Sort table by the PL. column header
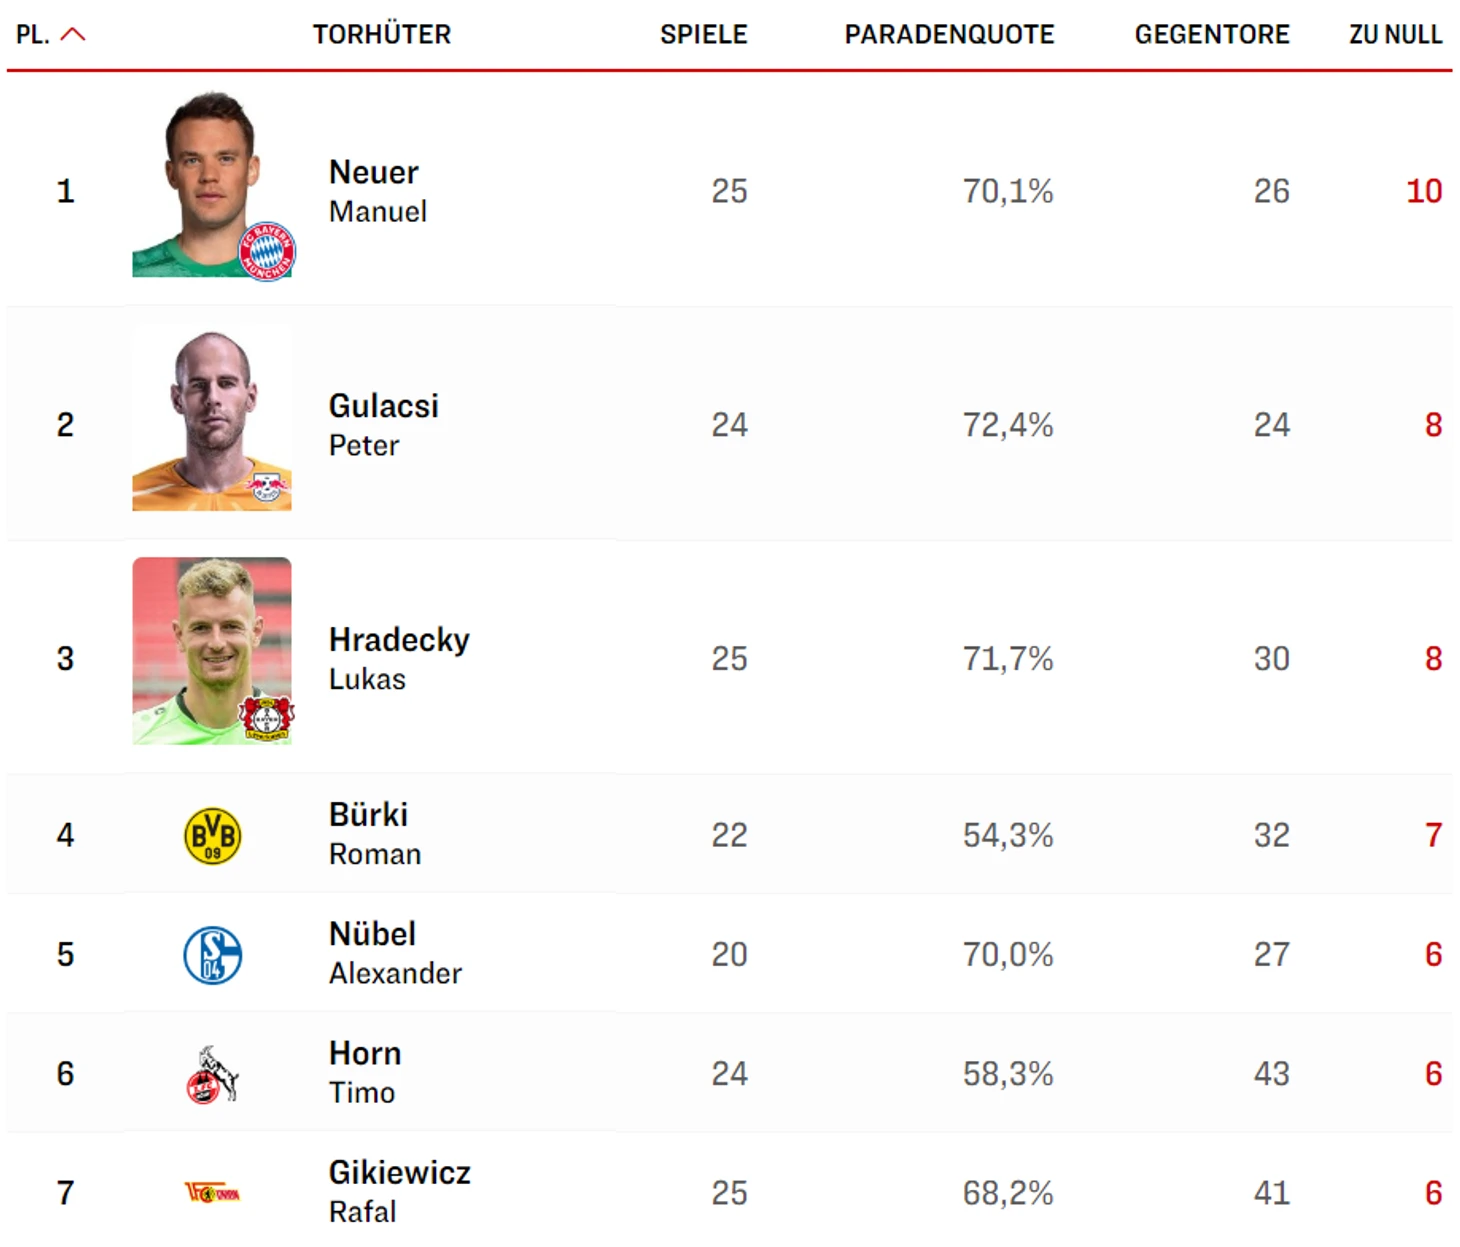Screen dimensions: 1460x1247 pyautogui.click(x=33, y=35)
